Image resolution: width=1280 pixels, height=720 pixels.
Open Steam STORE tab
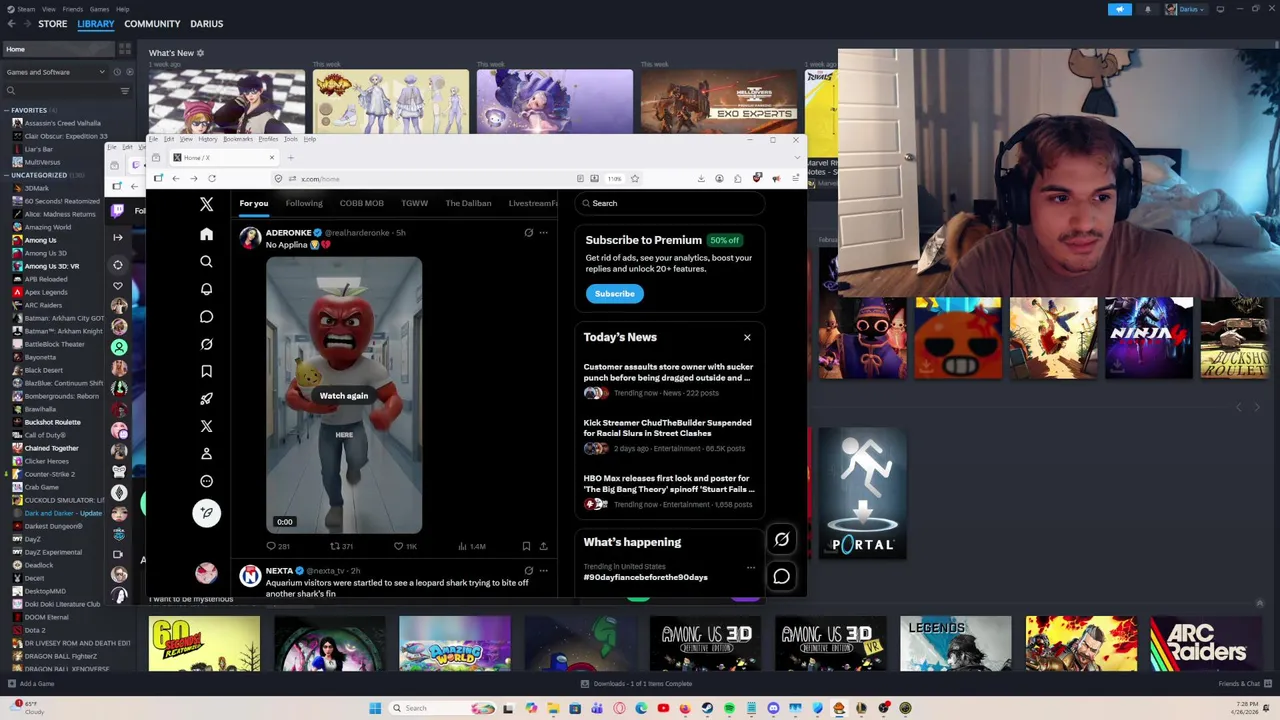point(52,24)
